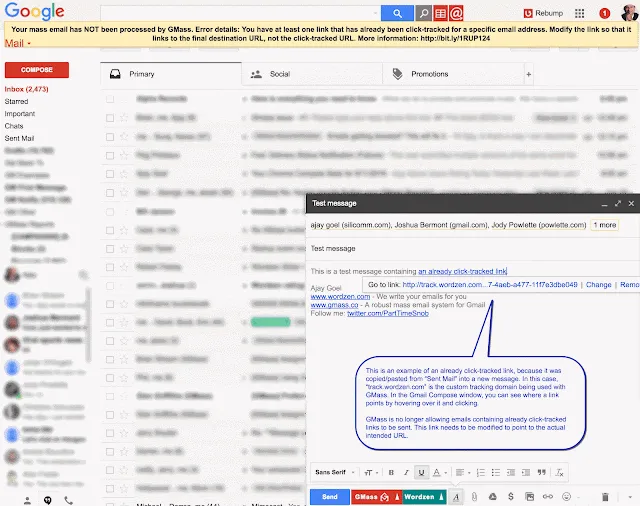Click the gray GMass search magnifier icon

click(424, 13)
